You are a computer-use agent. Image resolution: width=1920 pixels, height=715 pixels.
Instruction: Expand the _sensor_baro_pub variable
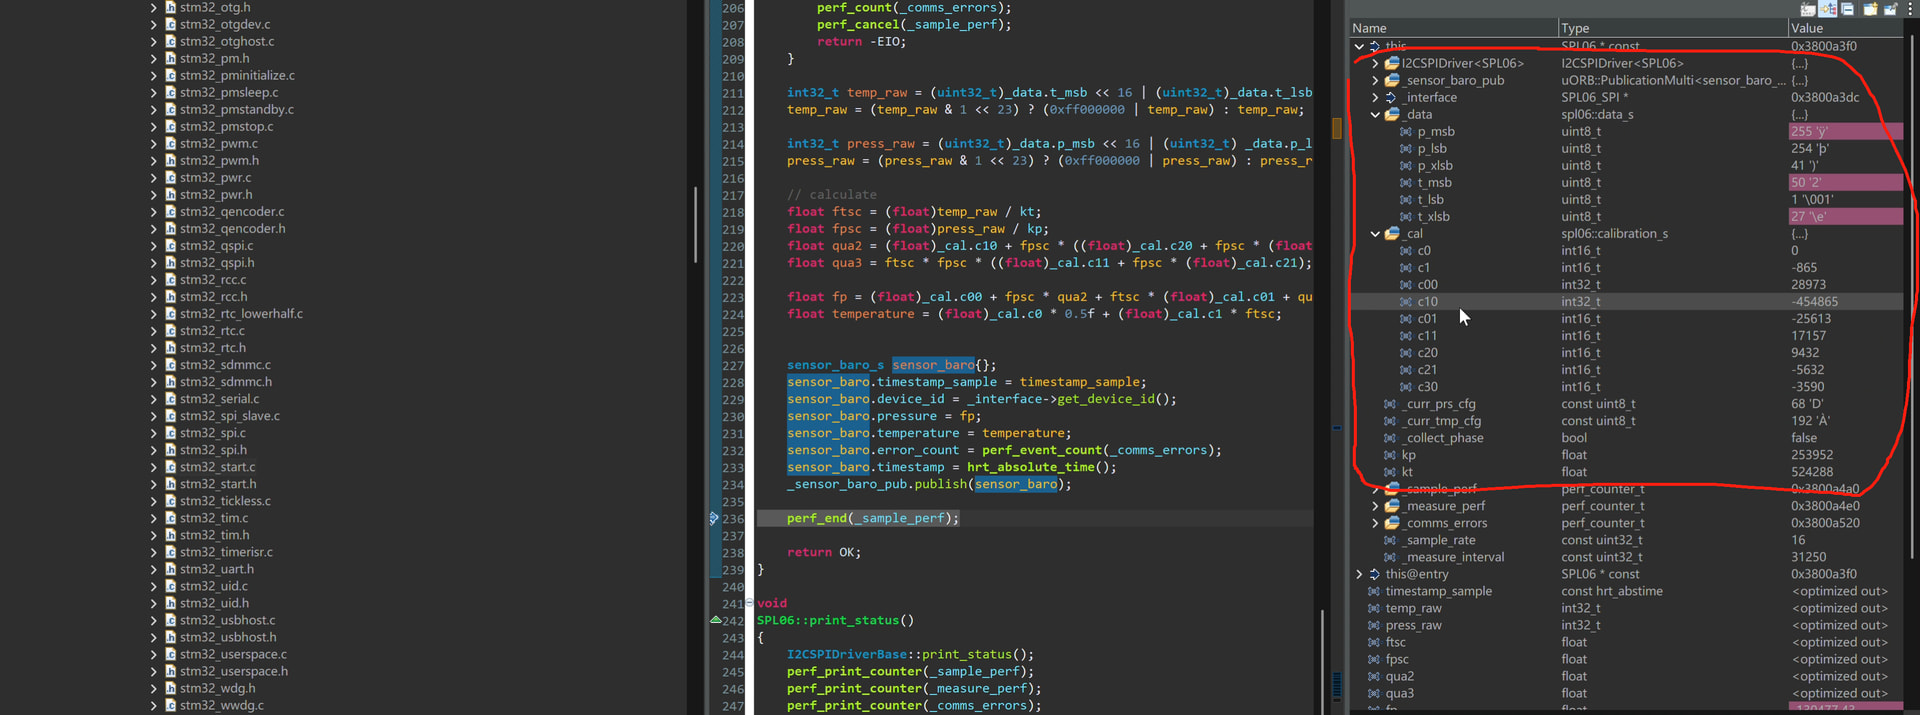tap(1375, 81)
